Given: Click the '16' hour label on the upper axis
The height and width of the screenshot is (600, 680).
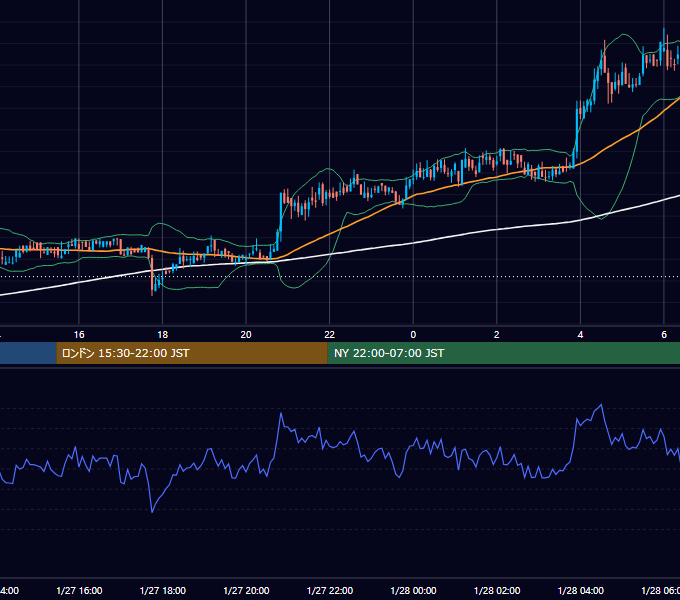Looking at the screenshot, I should click(x=79, y=335).
